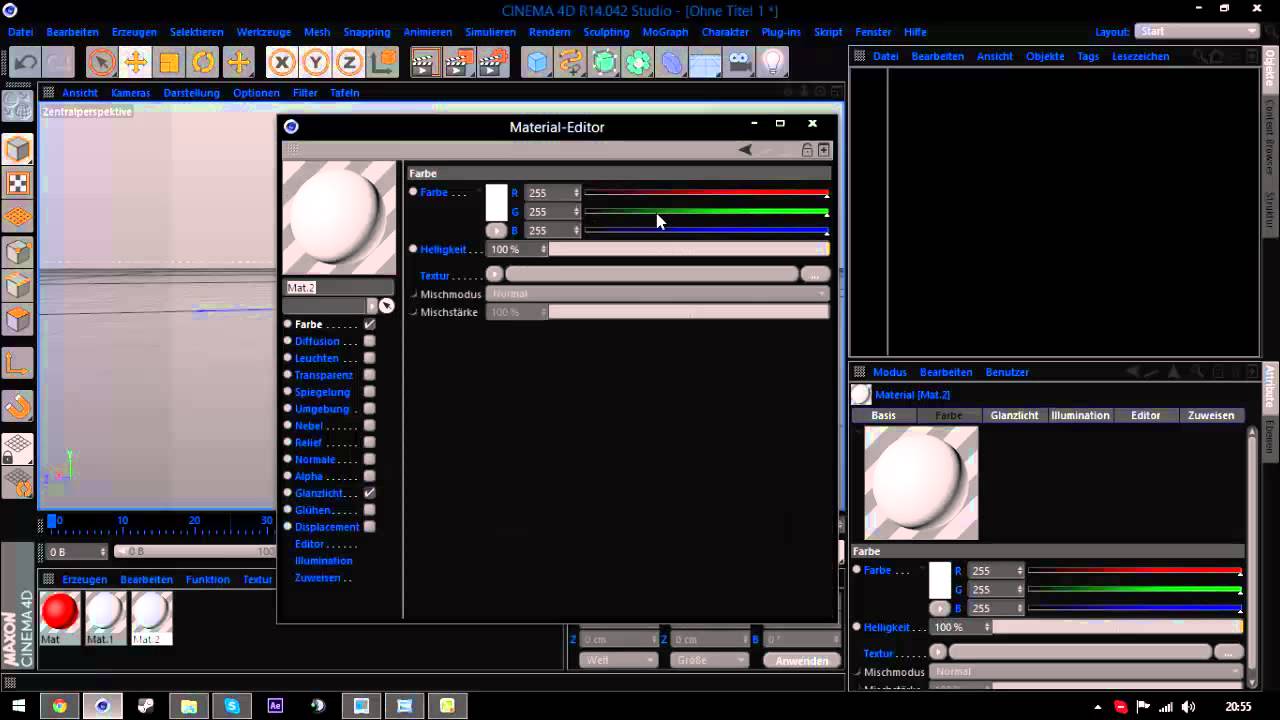1280x720 pixels.
Task: Switch the coordinate system icon
Action: click(383, 63)
